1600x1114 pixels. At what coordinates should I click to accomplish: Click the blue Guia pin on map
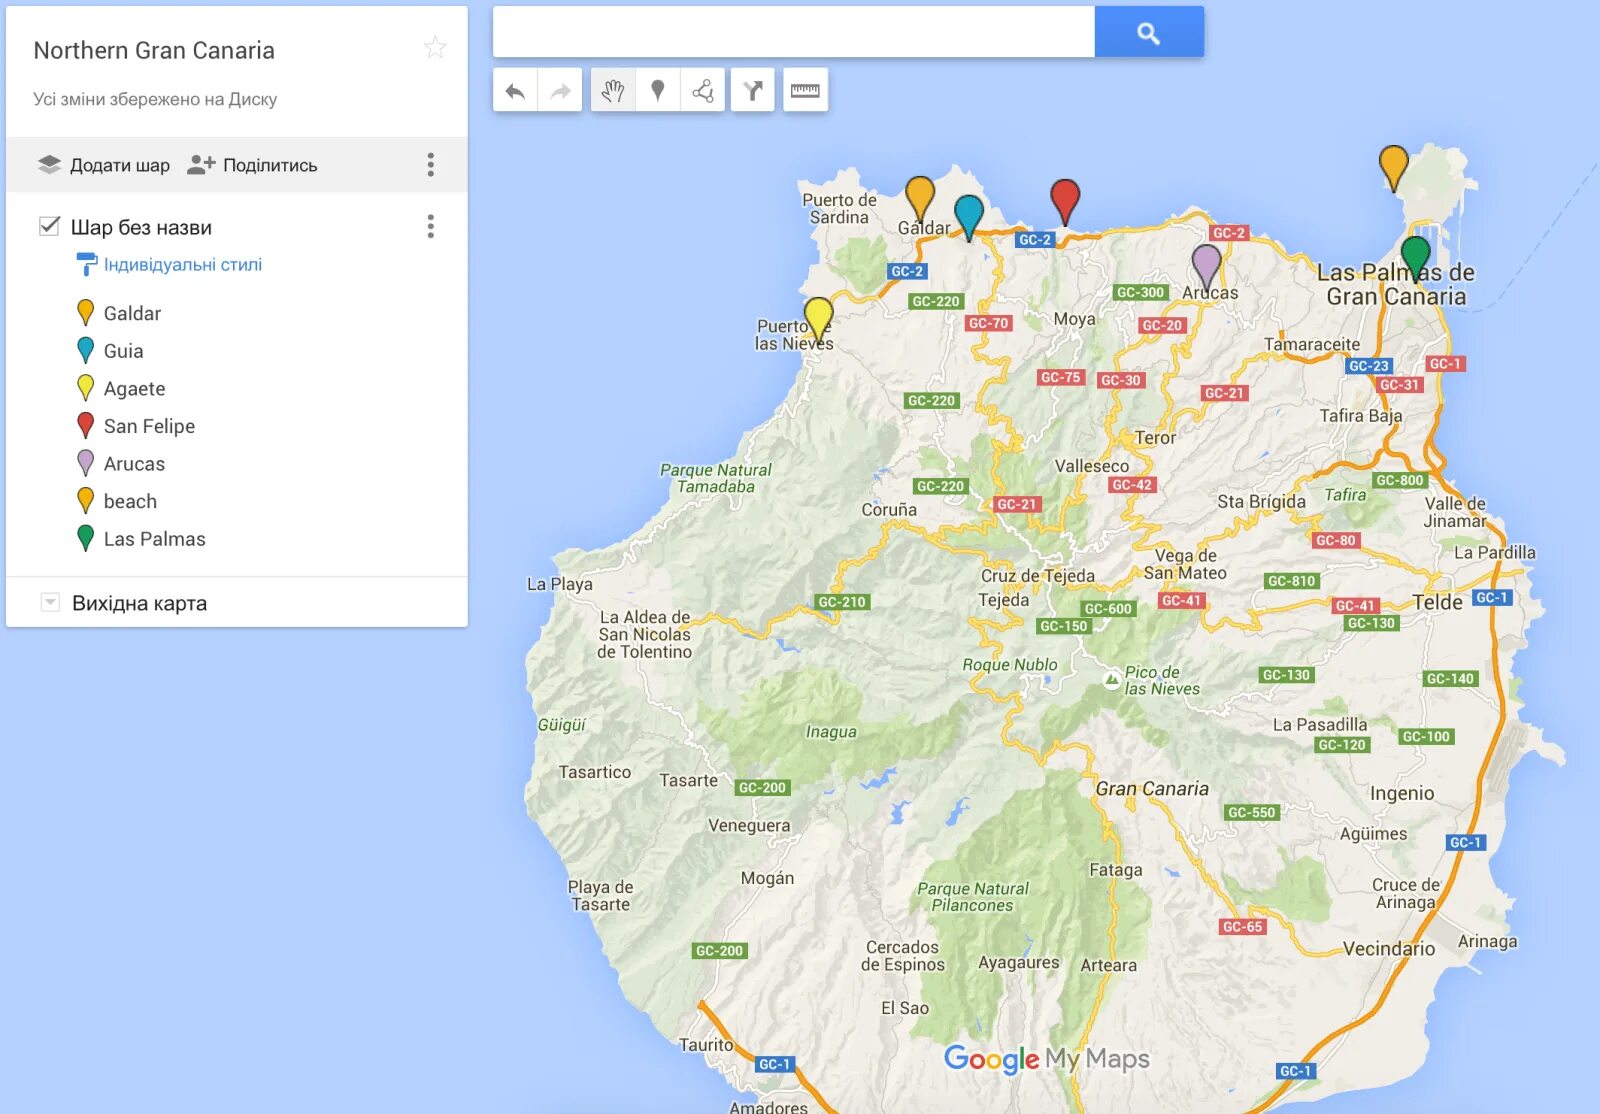click(969, 218)
